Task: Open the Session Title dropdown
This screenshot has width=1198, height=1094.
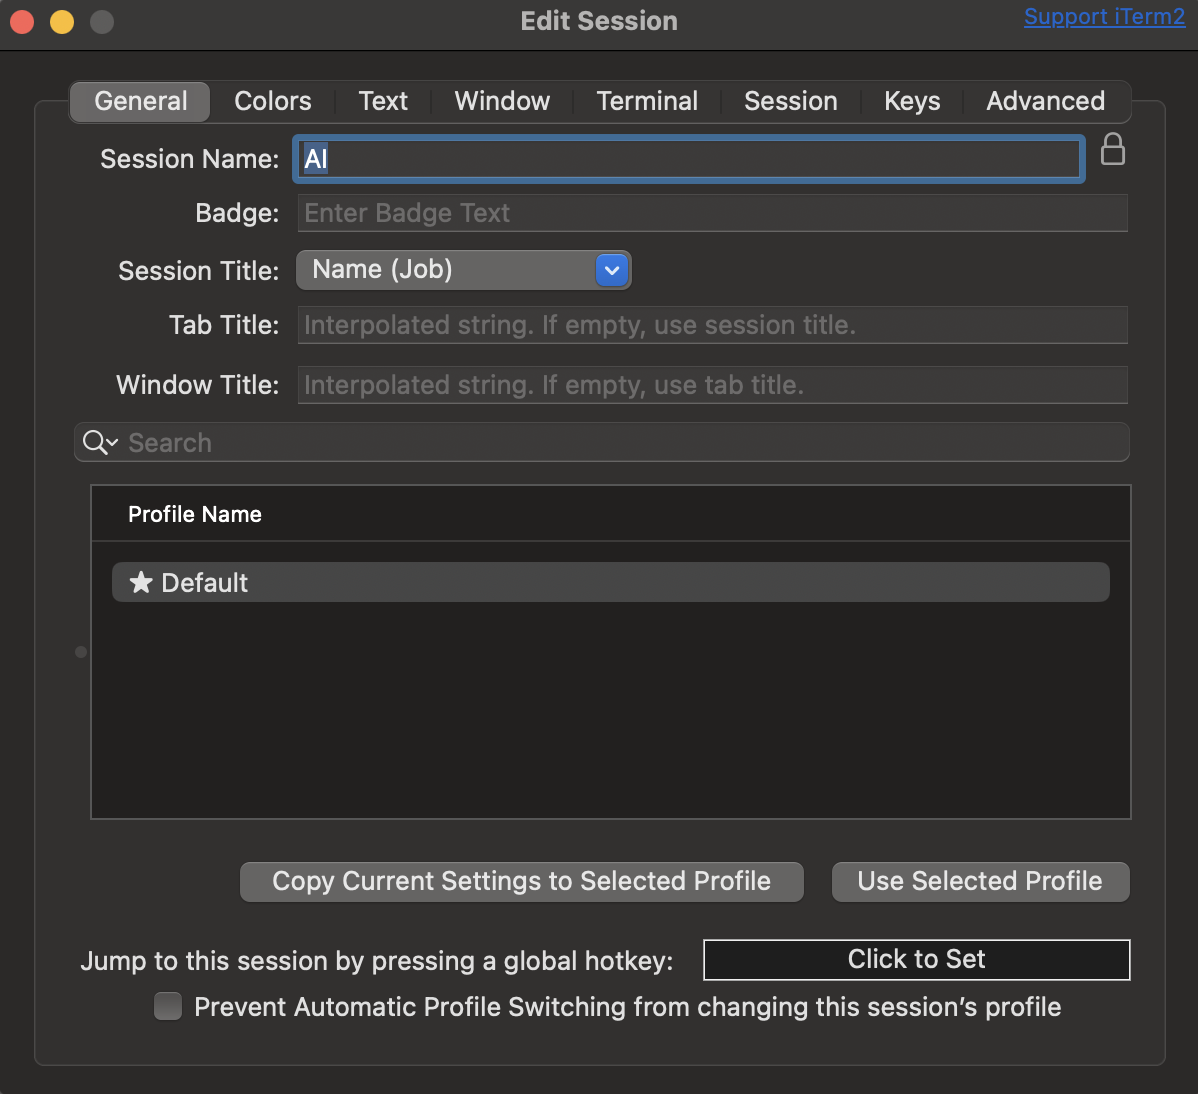Action: click(x=611, y=270)
